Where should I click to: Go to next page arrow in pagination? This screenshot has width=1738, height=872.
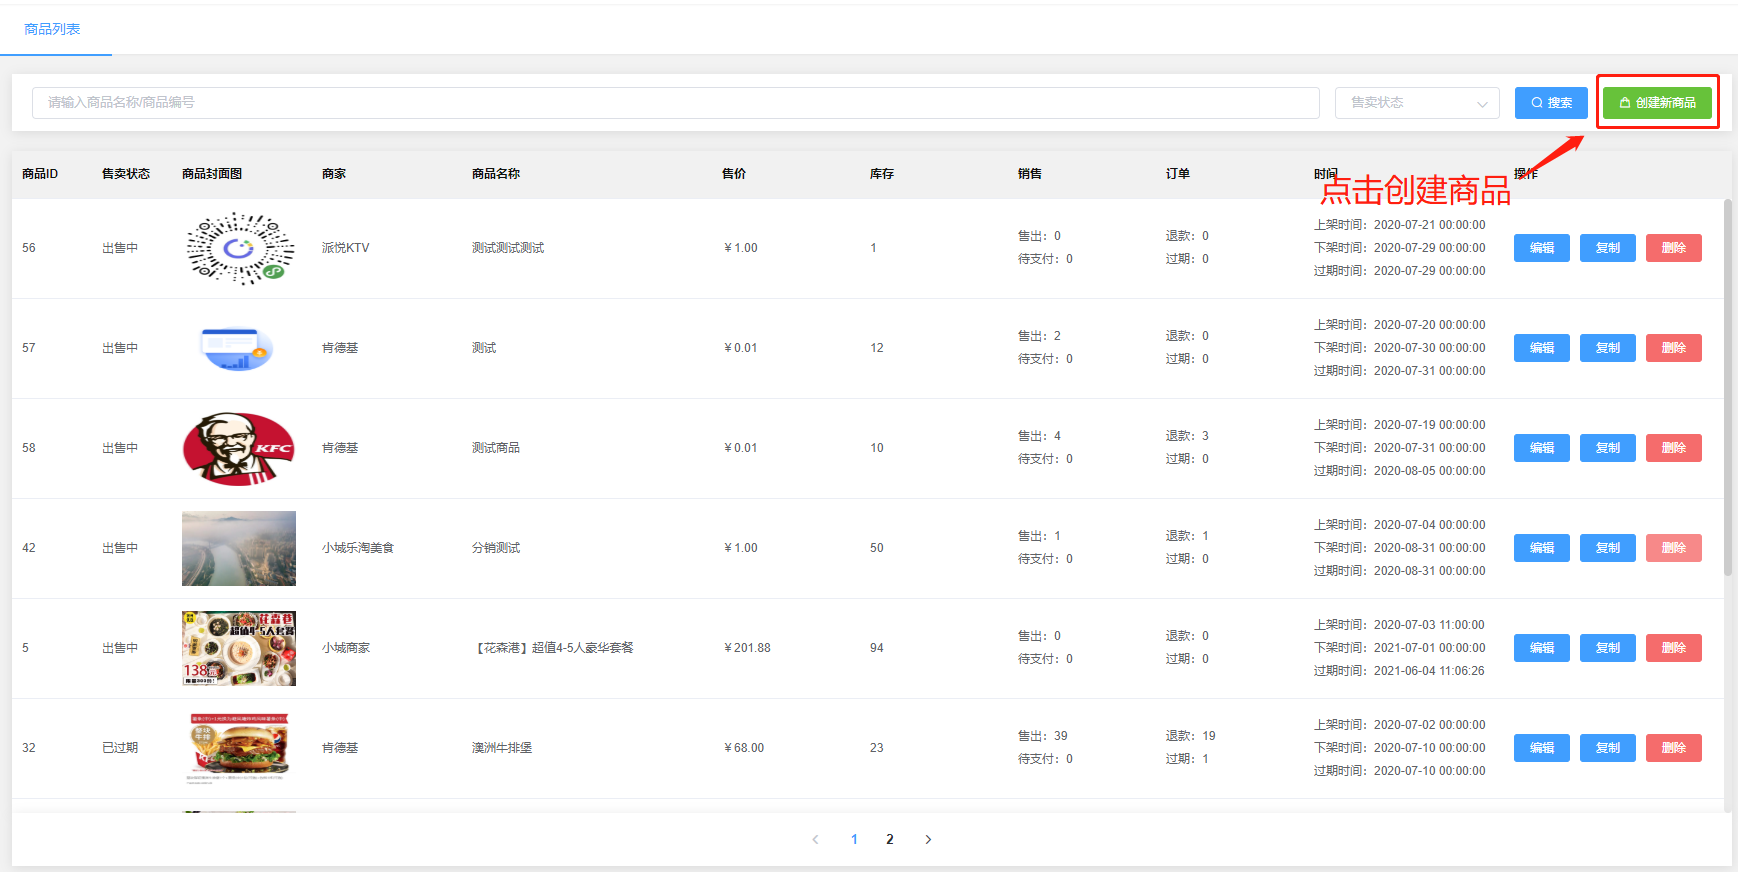pos(928,839)
